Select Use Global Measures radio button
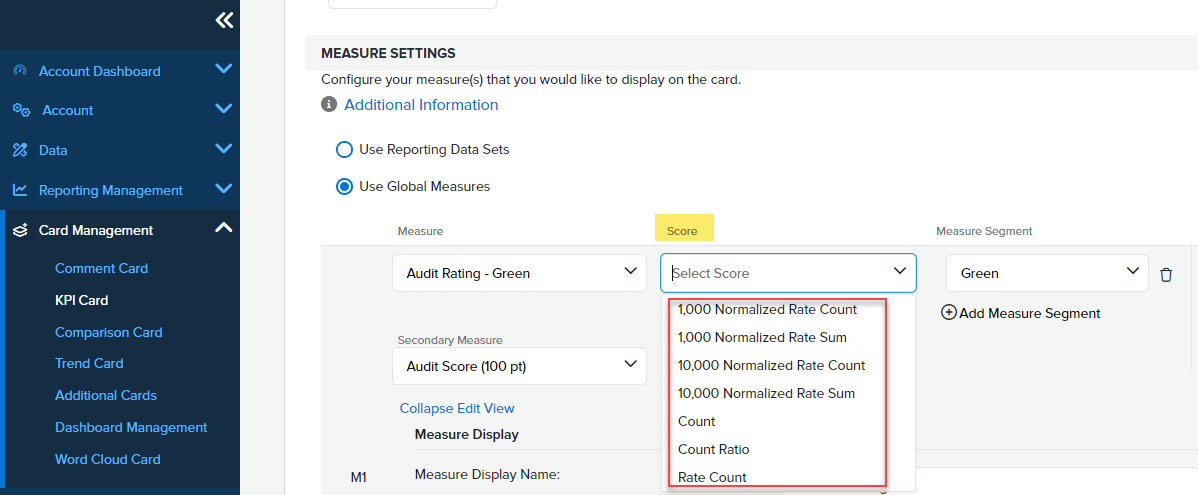The image size is (1198, 495). 344,186
